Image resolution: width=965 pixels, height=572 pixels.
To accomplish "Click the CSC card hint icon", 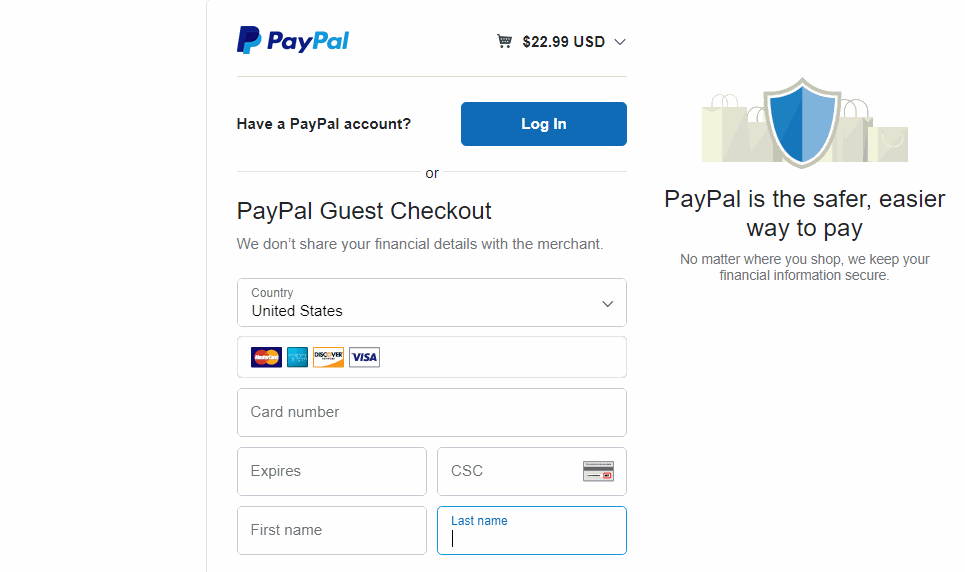I will click(x=598, y=471).
